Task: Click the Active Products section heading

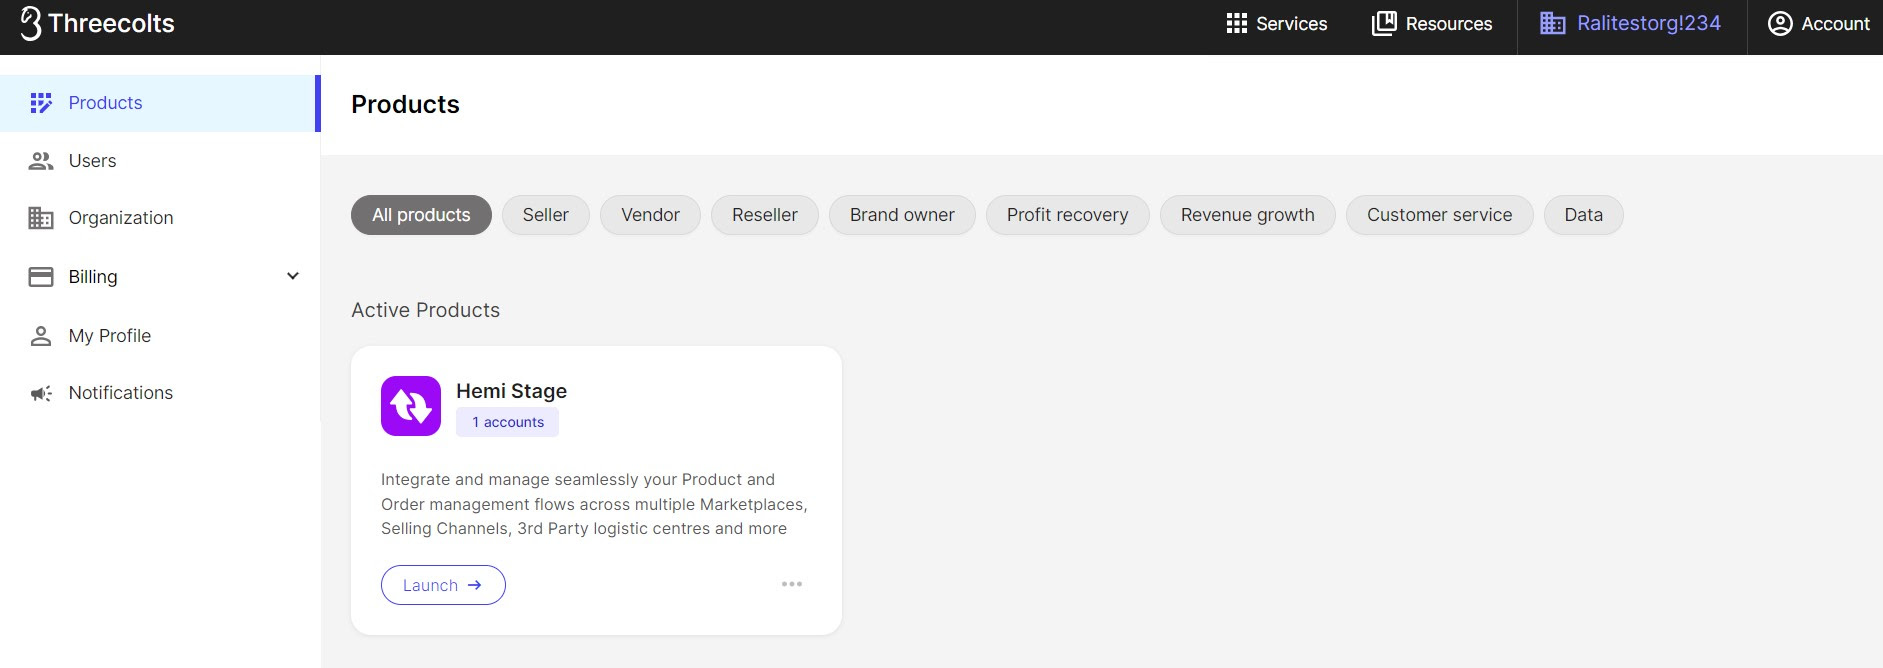Action: pyautogui.click(x=426, y=310)
